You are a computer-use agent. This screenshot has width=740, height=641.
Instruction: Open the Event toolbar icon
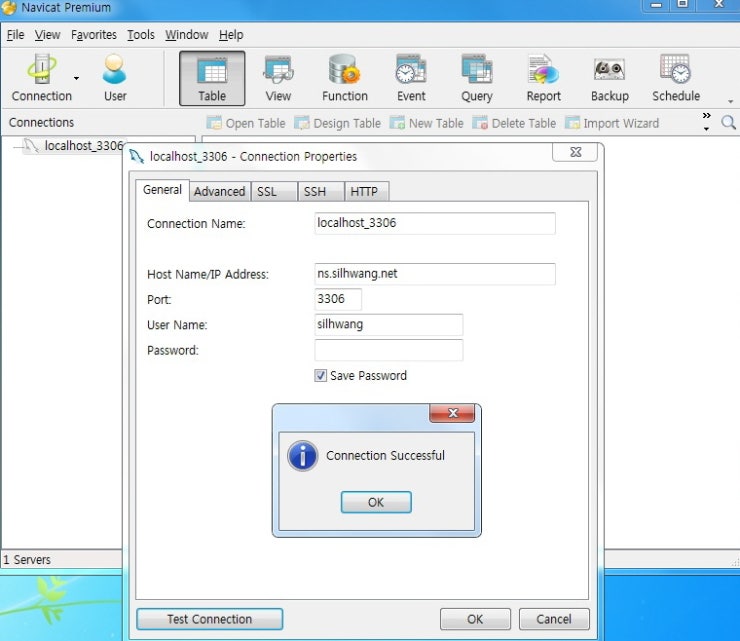click(411, 78)
